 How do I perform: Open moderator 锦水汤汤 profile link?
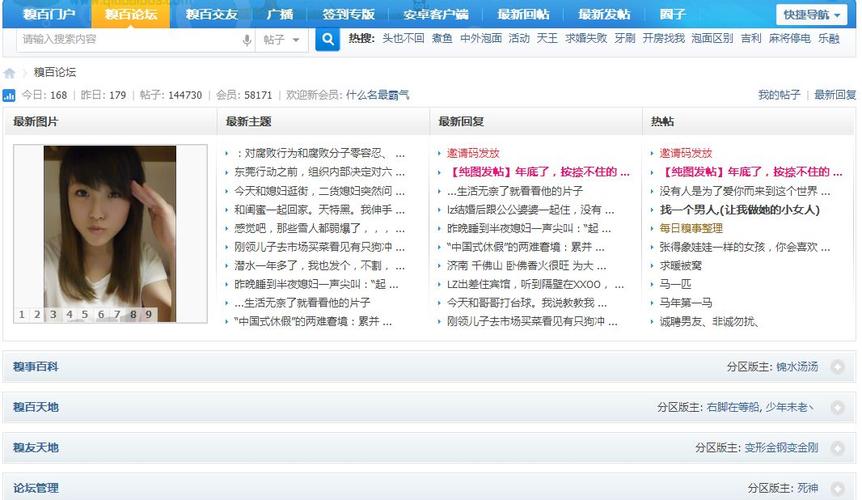[797, 367]
